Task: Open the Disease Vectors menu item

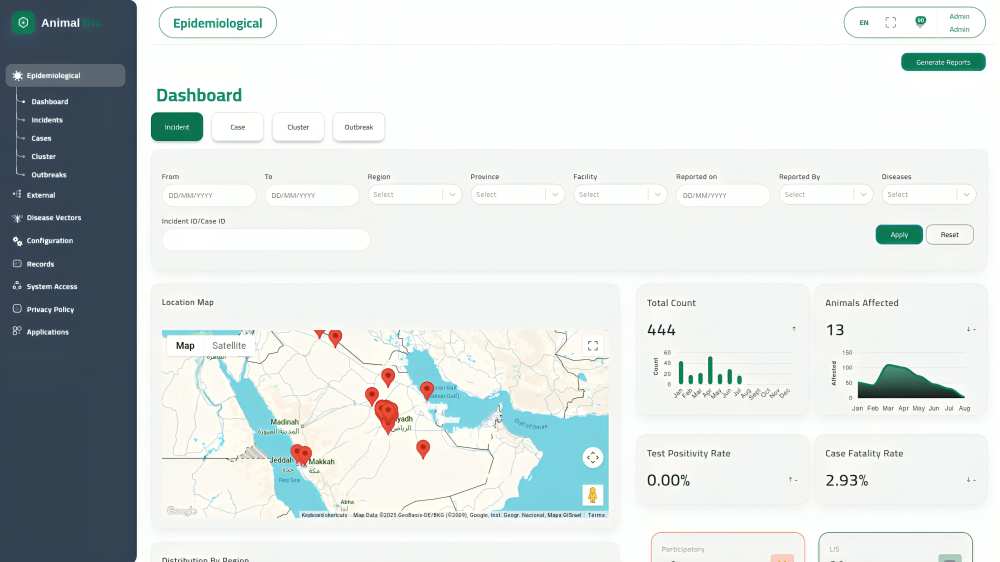Action: pyautogui.click(x=54, y=218)
